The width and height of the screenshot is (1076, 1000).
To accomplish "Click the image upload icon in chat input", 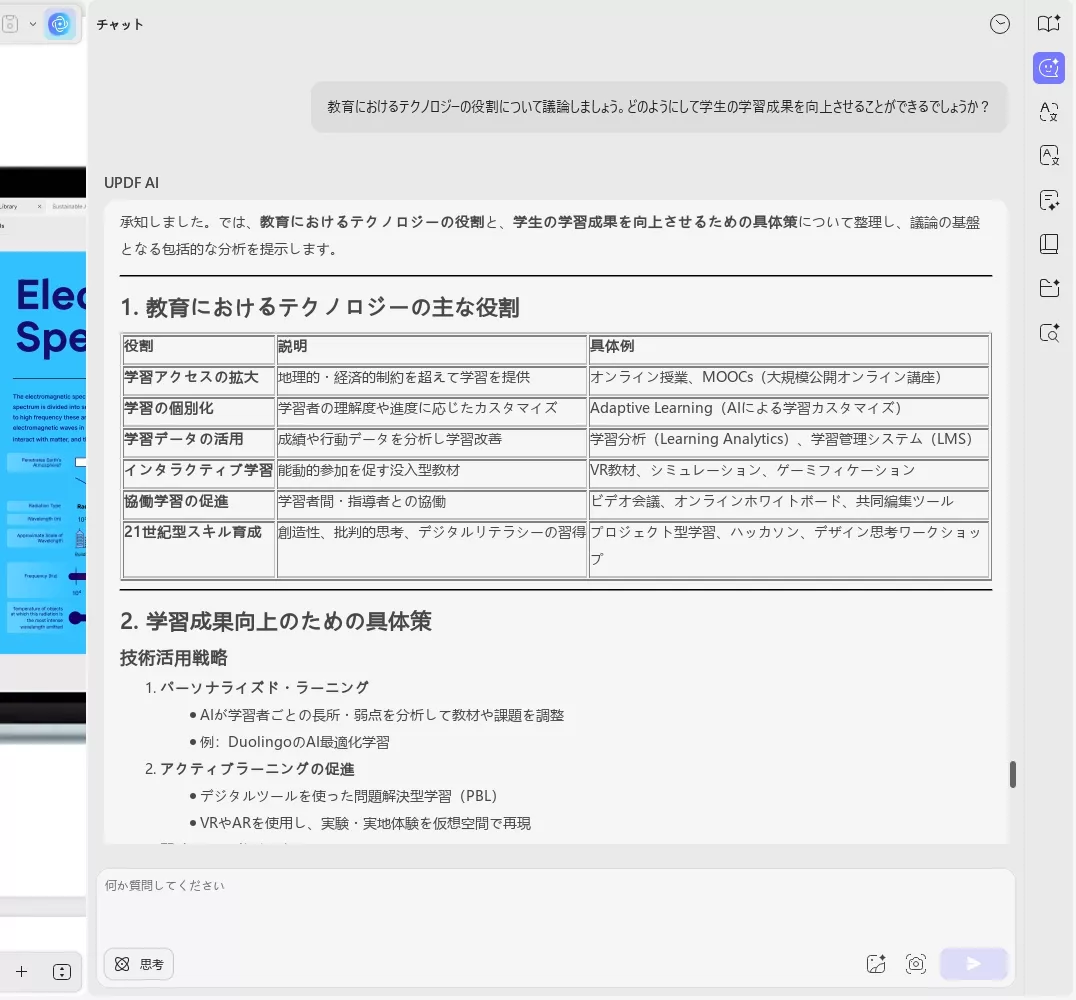I will tap(876, 964).
